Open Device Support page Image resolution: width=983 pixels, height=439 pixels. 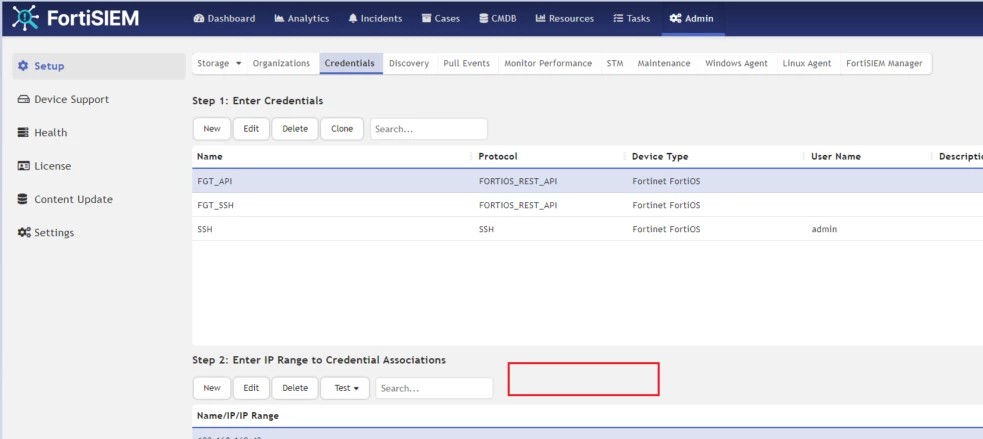(x=71, y=99)
